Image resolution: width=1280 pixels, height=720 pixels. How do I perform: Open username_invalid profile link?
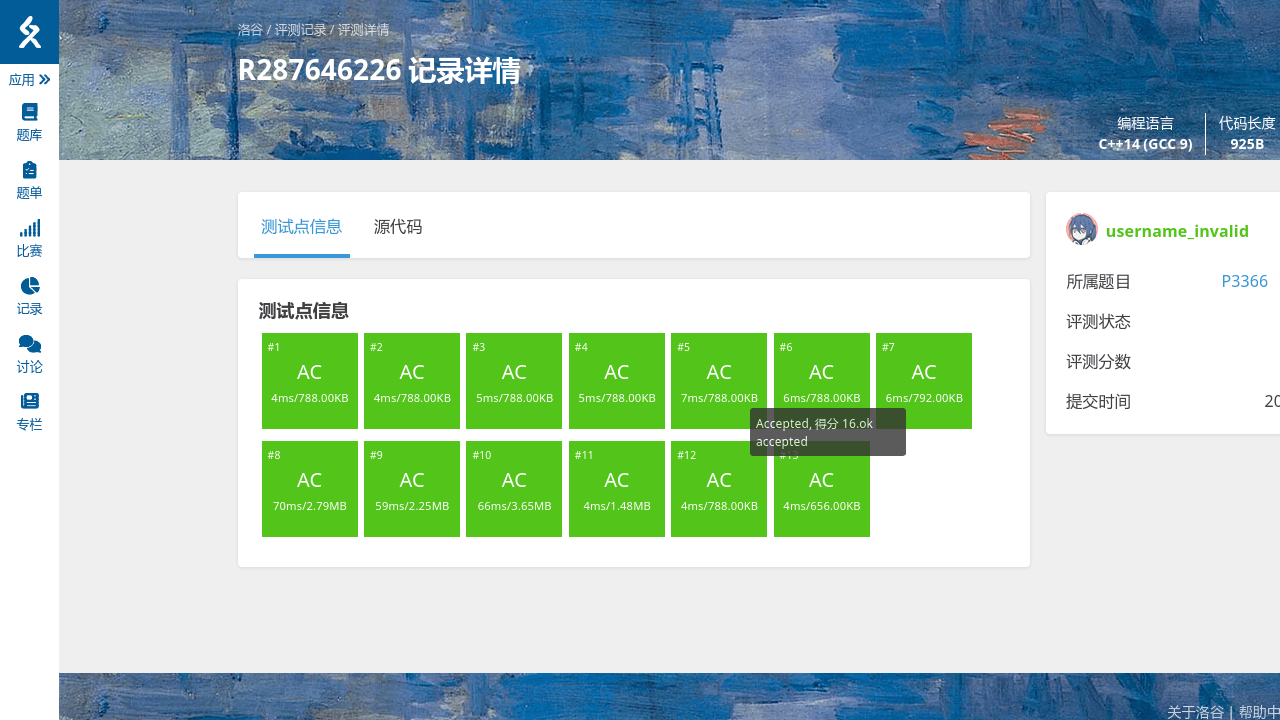point(1177,231)
